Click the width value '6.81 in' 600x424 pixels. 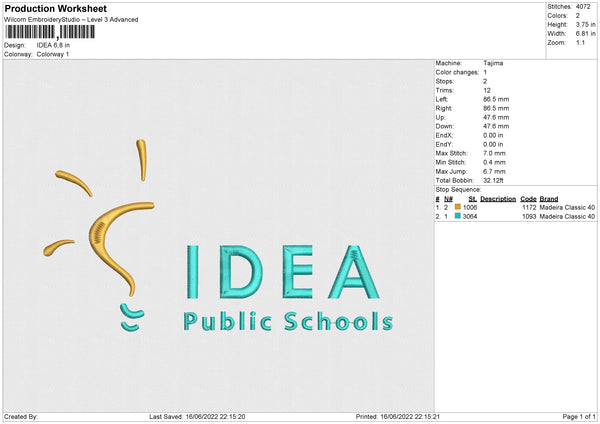(586, 34)
